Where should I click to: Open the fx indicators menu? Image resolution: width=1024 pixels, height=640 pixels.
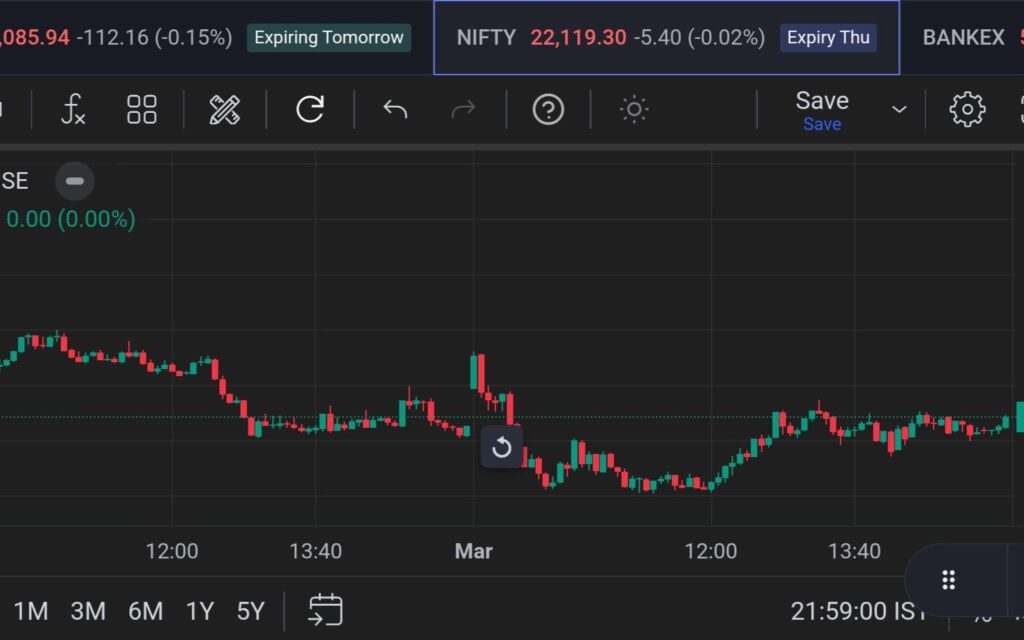pyautogui.click(x=73, y=109)
